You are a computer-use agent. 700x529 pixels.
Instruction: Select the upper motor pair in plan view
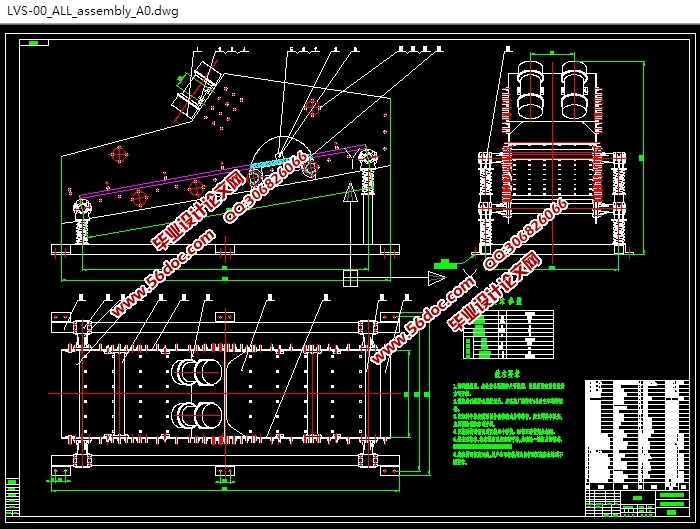197,372
